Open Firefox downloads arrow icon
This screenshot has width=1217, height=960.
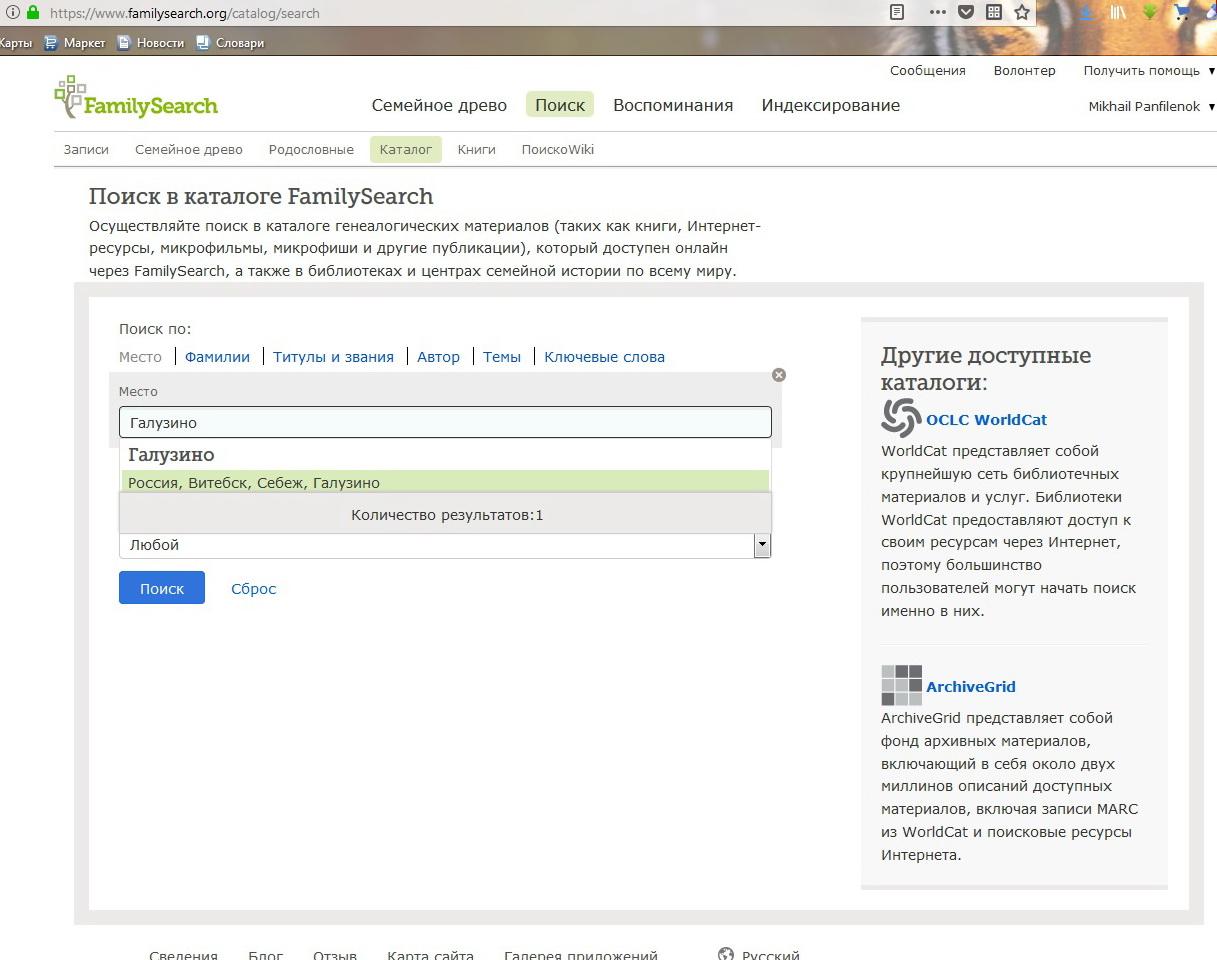pyautogui.click(x=1086, y=13)
